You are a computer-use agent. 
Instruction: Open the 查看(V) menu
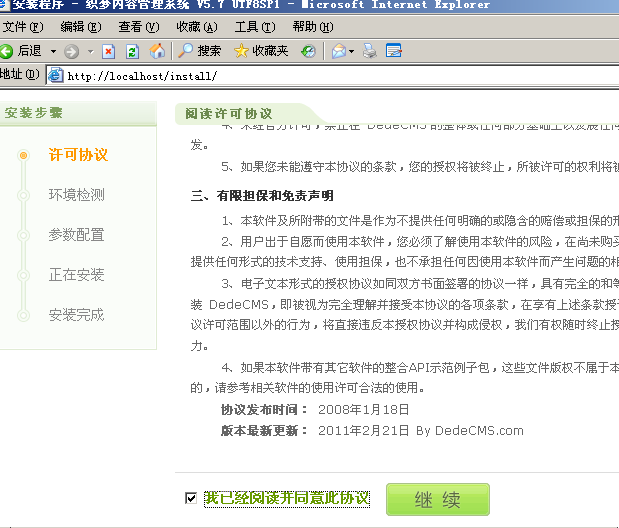coord(139,27)
